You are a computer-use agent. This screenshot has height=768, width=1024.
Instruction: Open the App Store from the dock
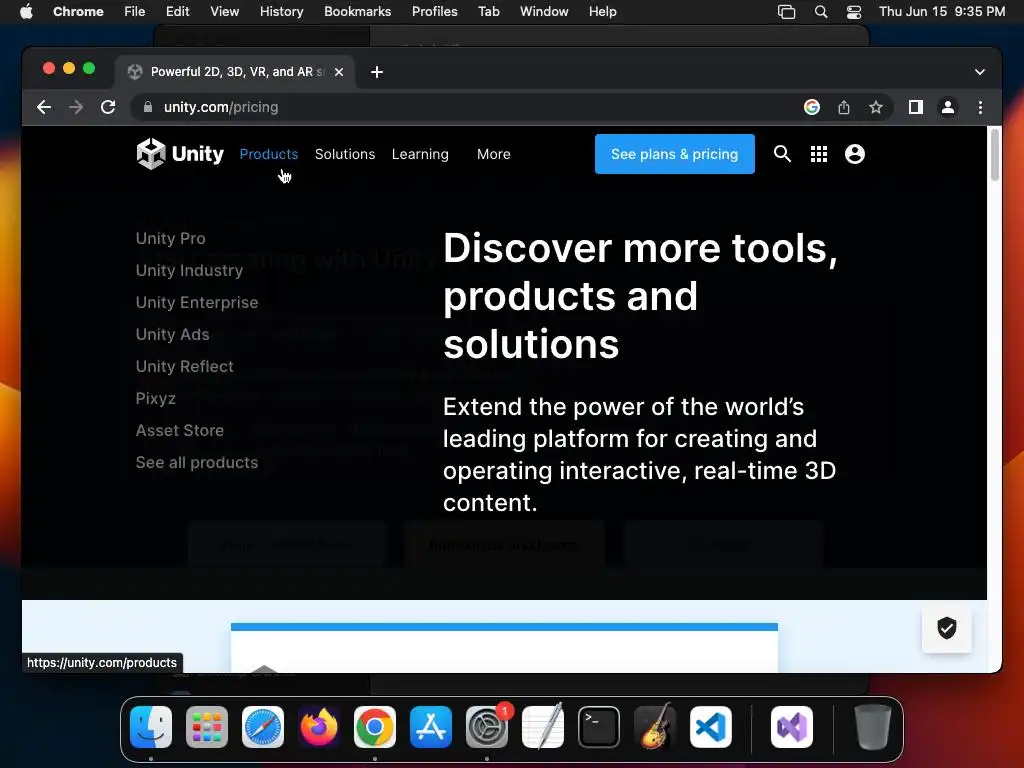431,727
